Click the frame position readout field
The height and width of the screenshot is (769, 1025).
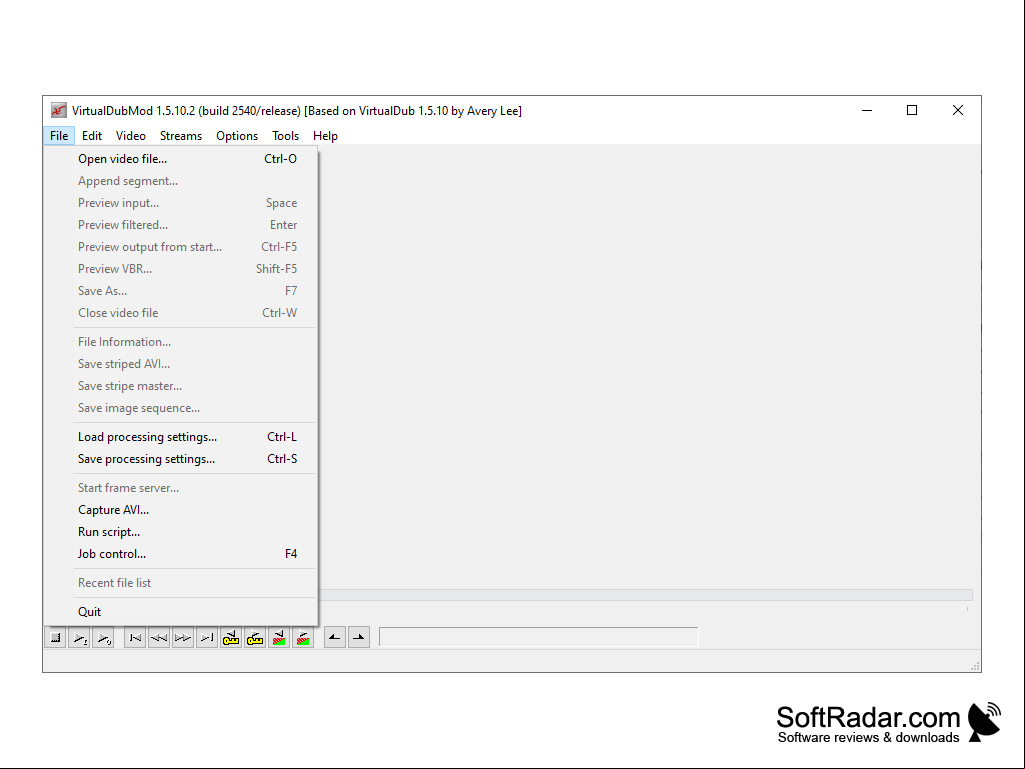[539, 637]
